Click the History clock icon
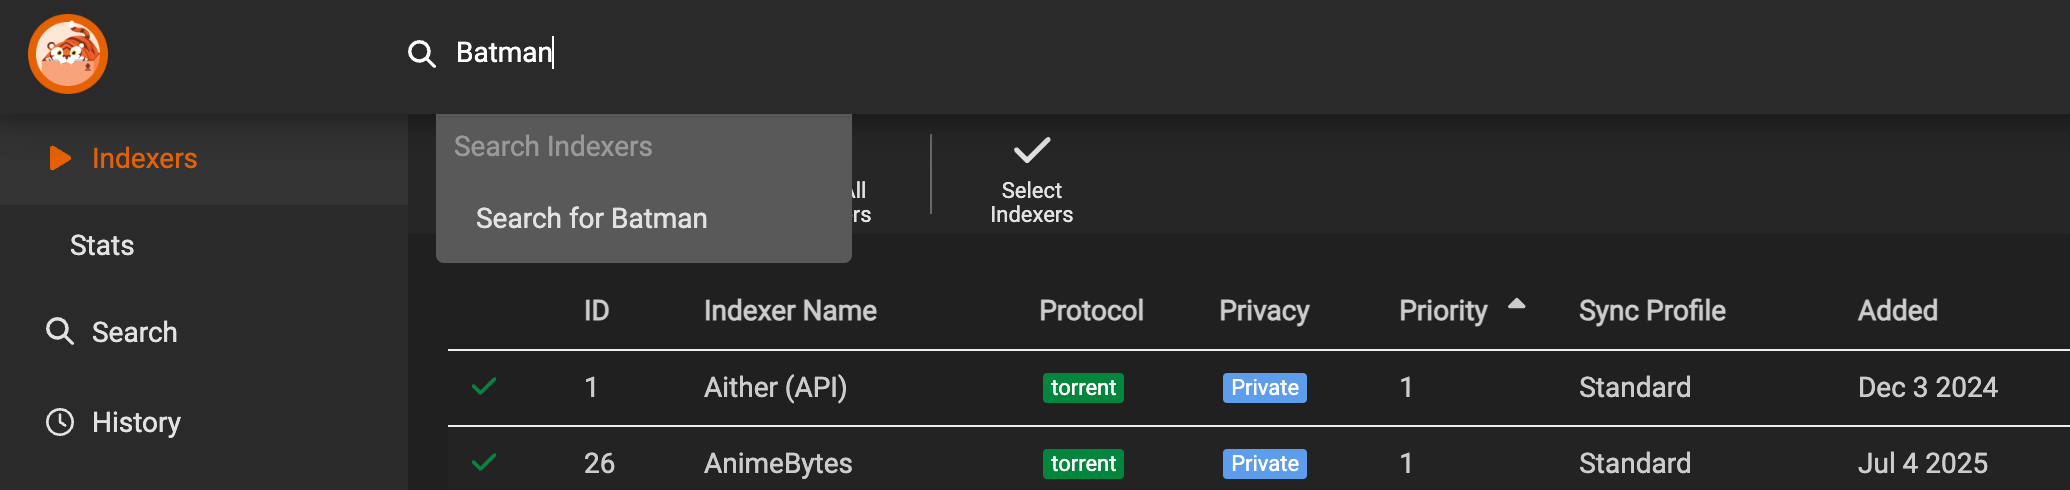The width and height of the screenshot is (2070, 490). (60, 422)
